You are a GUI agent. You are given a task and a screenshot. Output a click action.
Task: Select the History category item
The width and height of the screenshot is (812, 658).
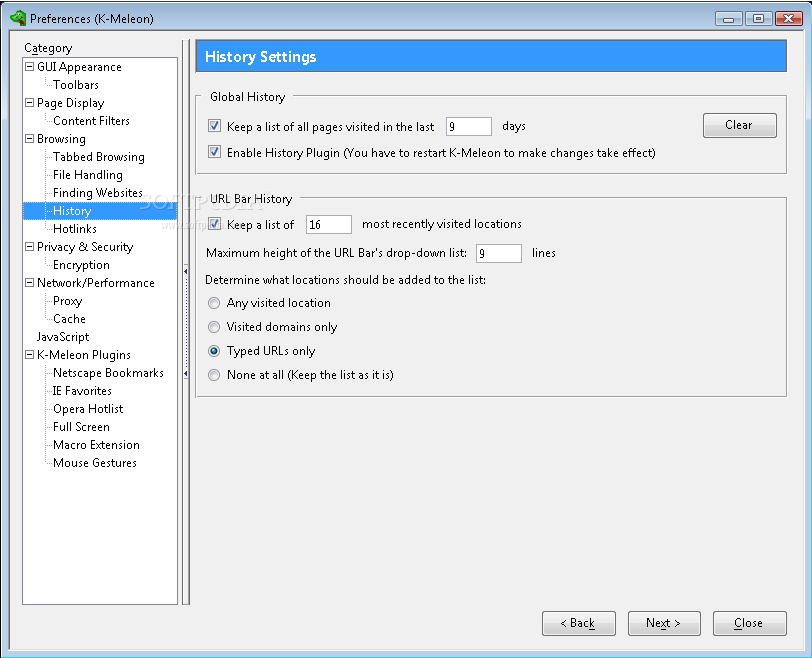coord(72,211)
